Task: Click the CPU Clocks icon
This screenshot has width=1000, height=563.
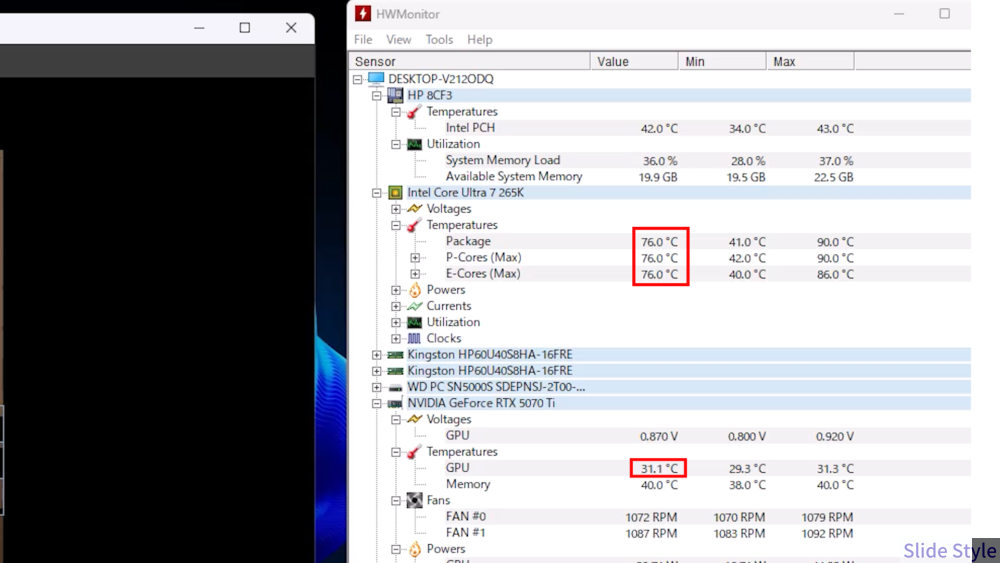Action: pos(415,339)
